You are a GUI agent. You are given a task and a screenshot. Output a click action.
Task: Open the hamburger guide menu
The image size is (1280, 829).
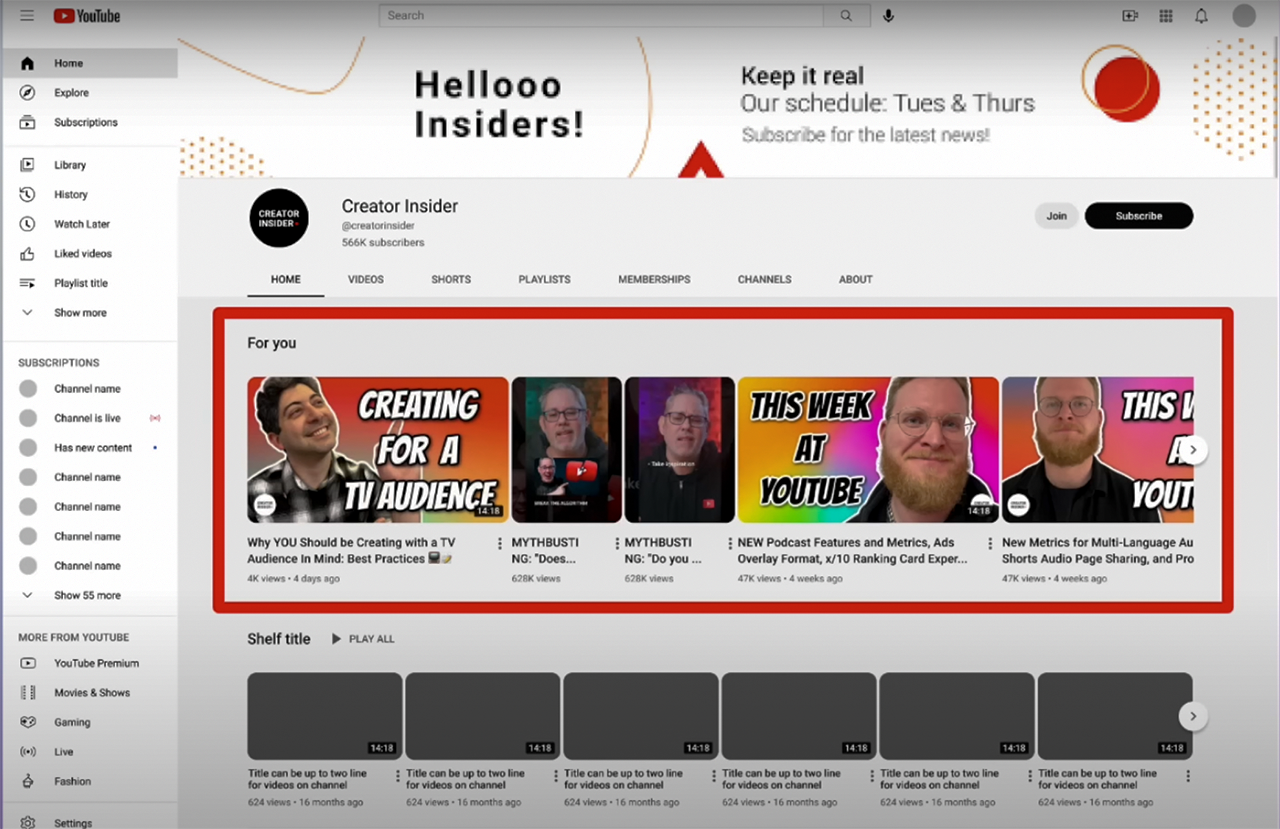[x=27, y=16]
